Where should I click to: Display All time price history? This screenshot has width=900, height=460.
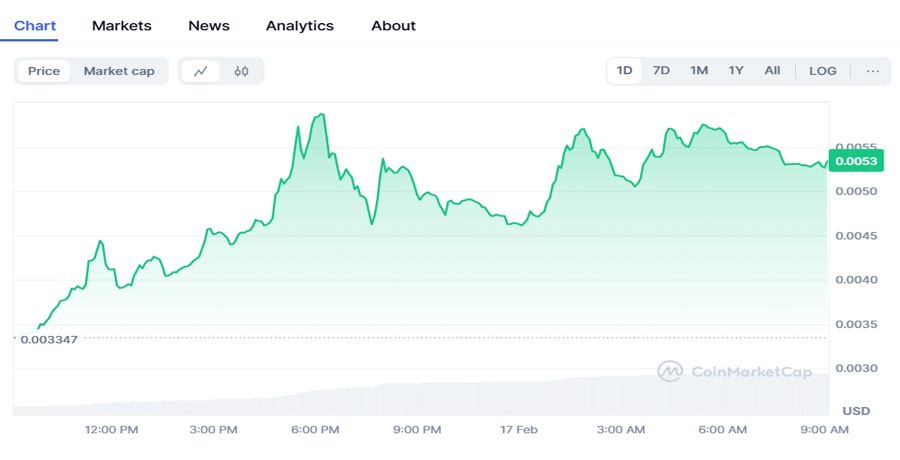pos(772,71)
